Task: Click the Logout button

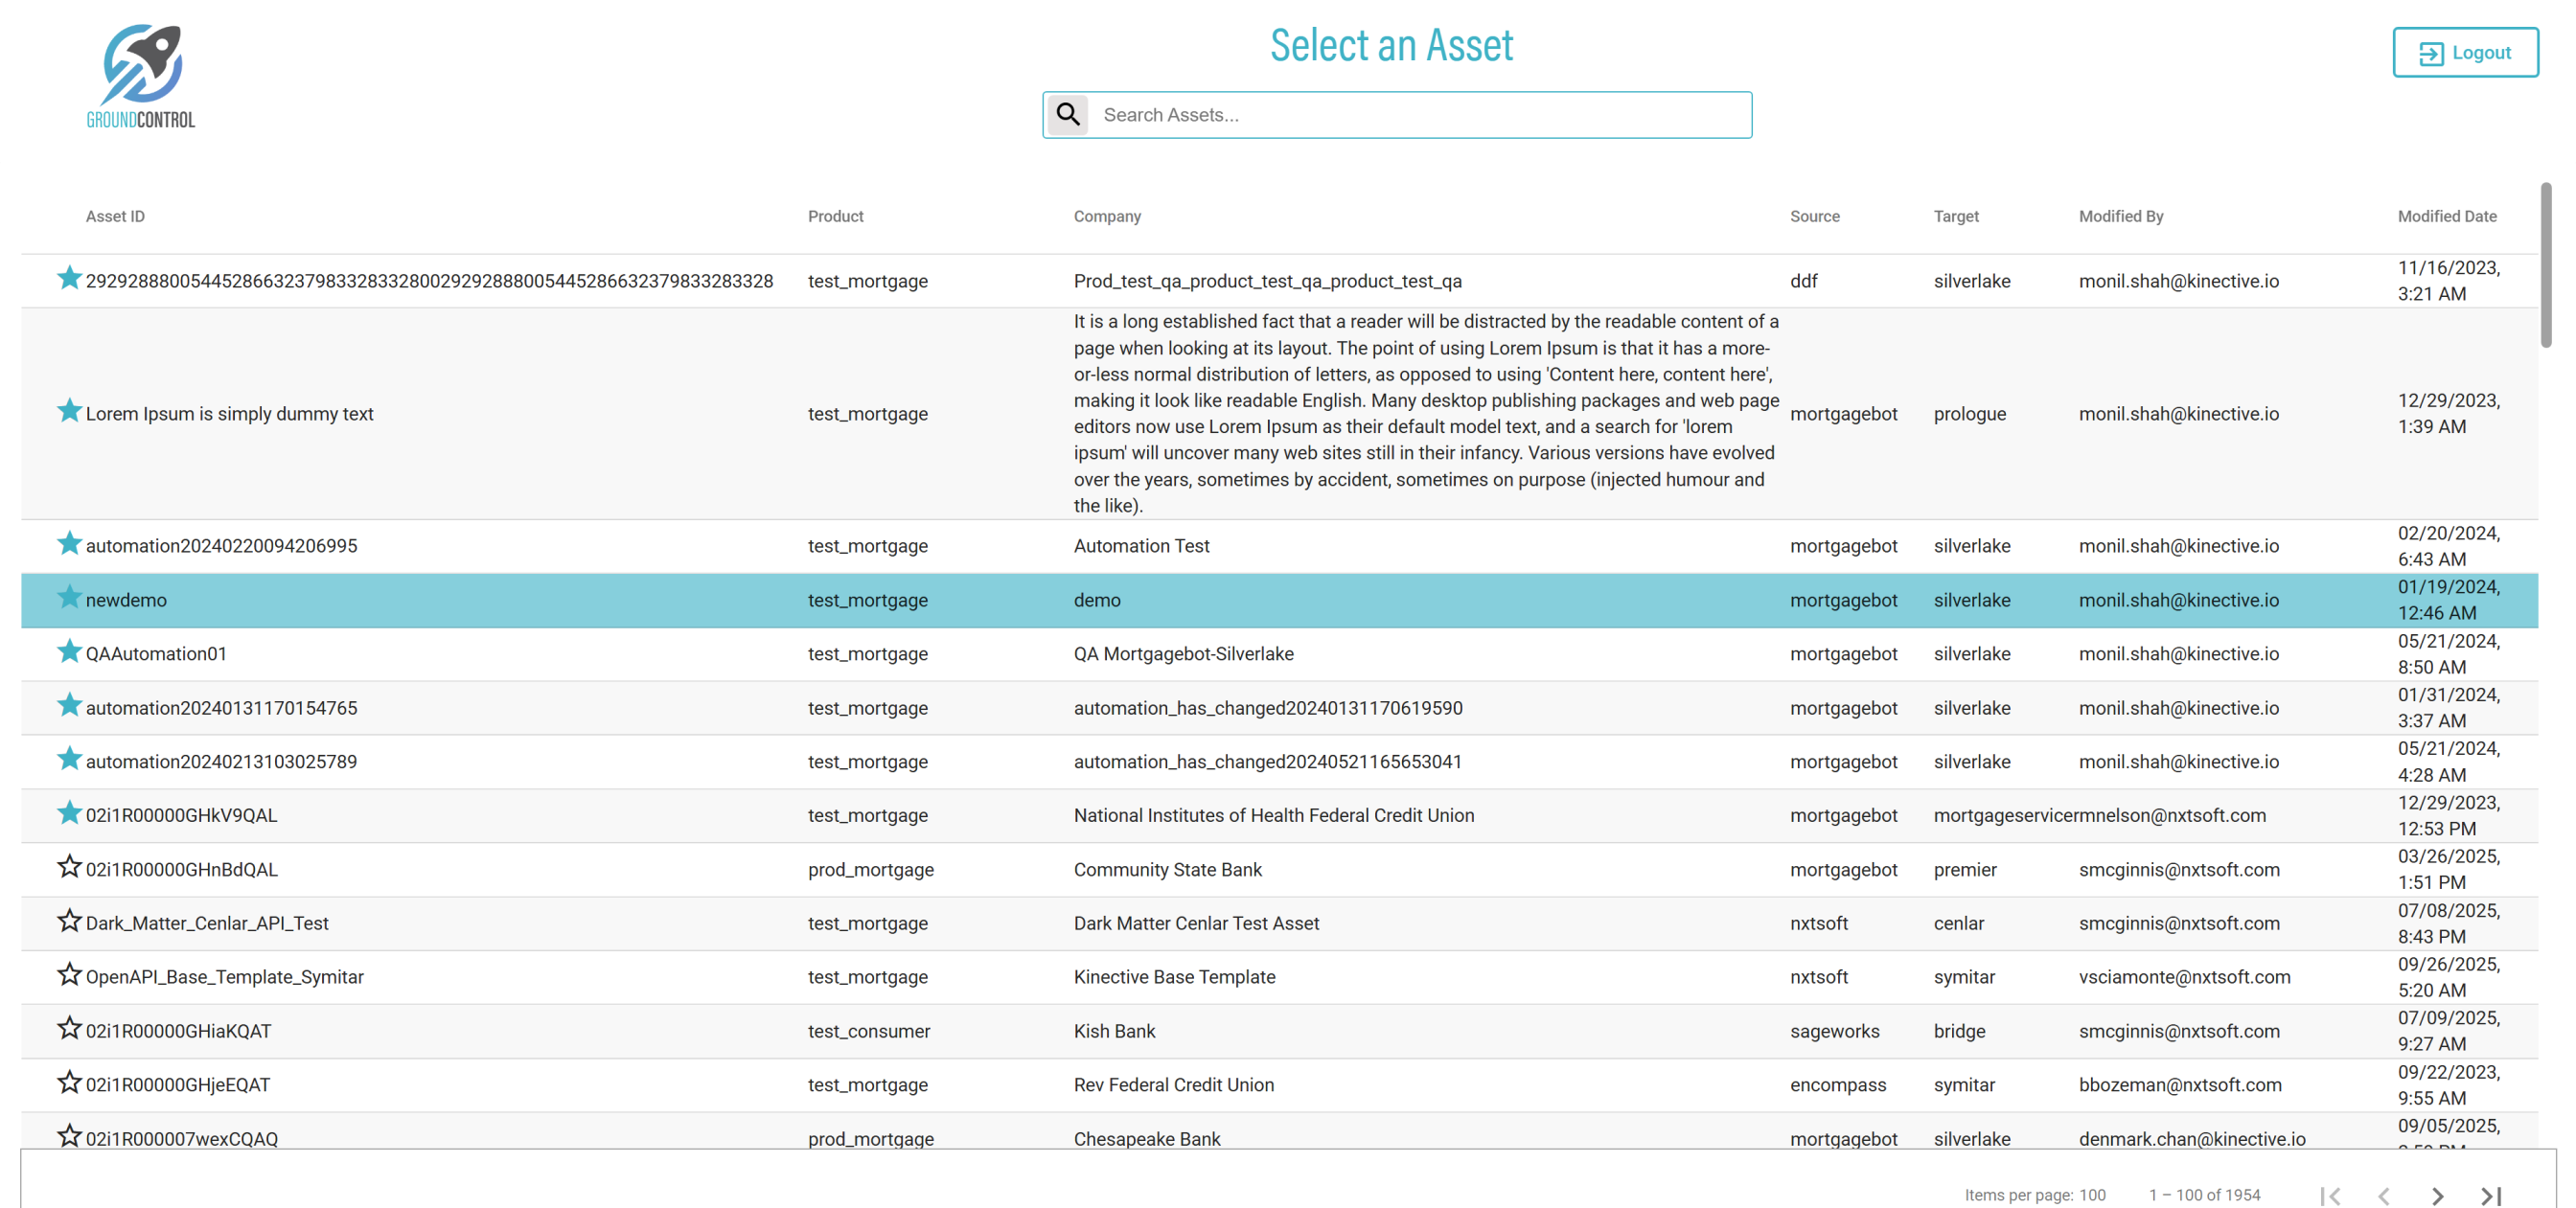Action: coord(2464,53)
